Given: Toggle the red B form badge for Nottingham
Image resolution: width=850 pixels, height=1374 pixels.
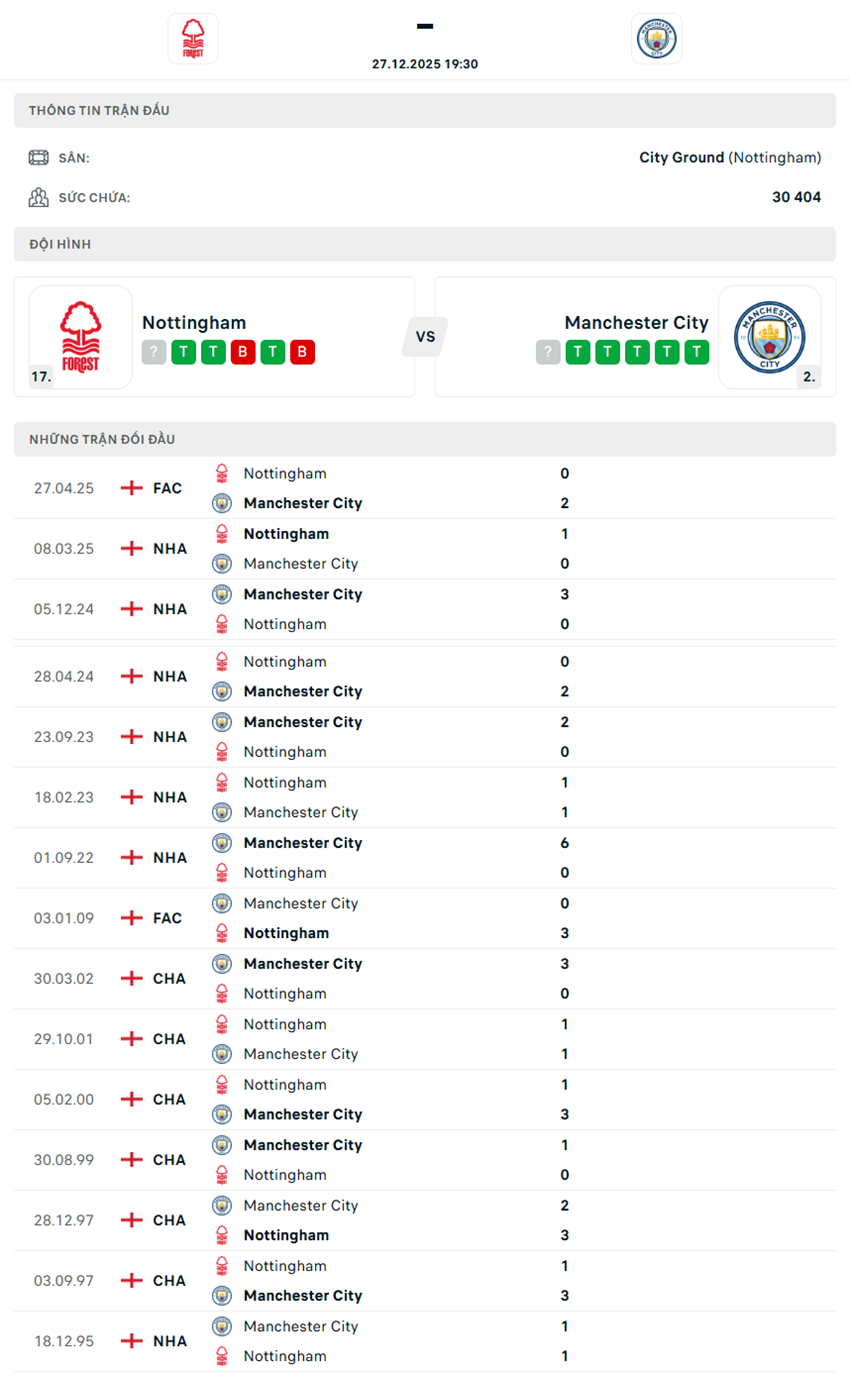Looking at the screenshot, I should [242, 352].
